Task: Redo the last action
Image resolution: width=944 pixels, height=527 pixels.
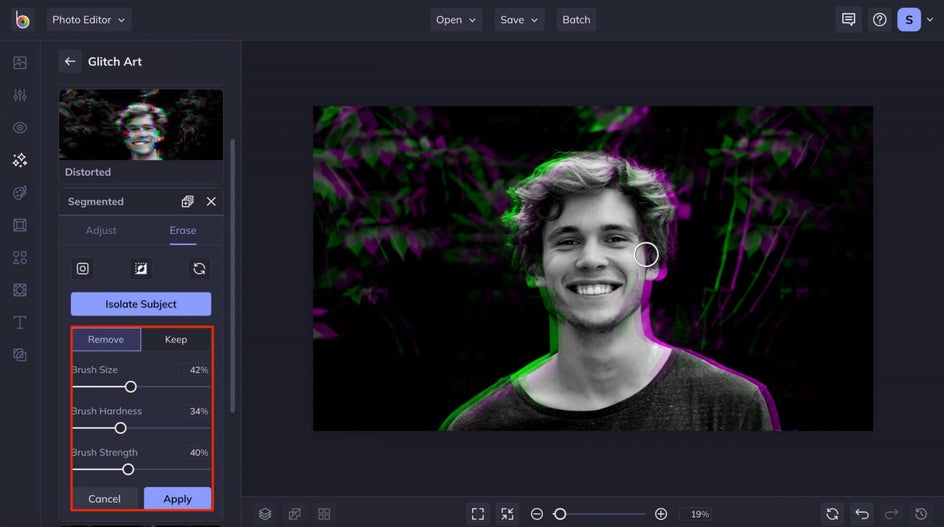Action: pyautogui.click(x=892, y=514)
